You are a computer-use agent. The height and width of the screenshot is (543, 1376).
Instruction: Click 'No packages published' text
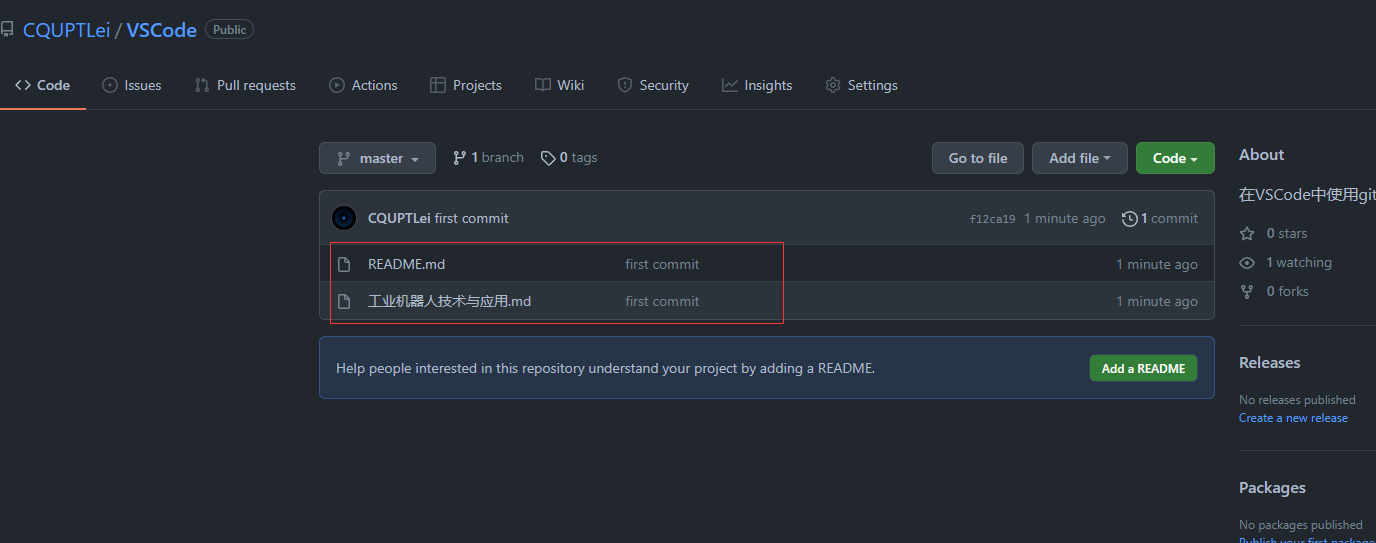(x=1301, y=524)
